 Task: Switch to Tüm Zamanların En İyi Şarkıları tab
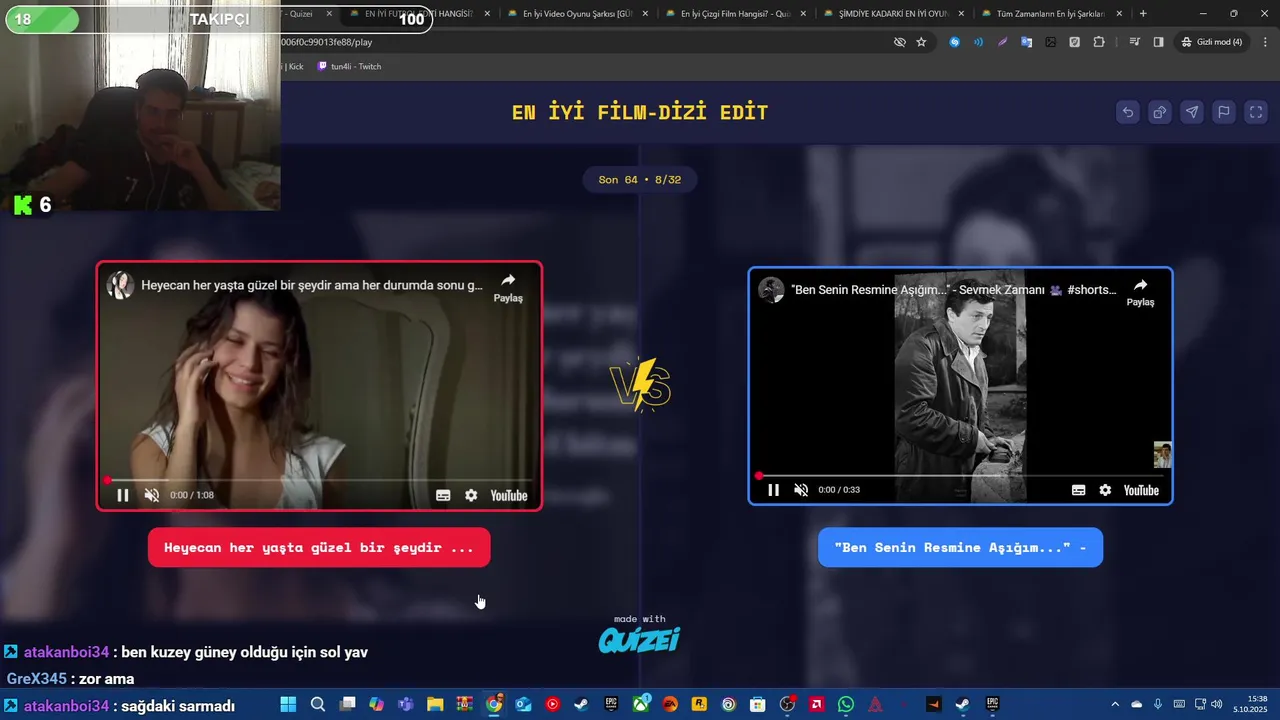pos(1050,14)
